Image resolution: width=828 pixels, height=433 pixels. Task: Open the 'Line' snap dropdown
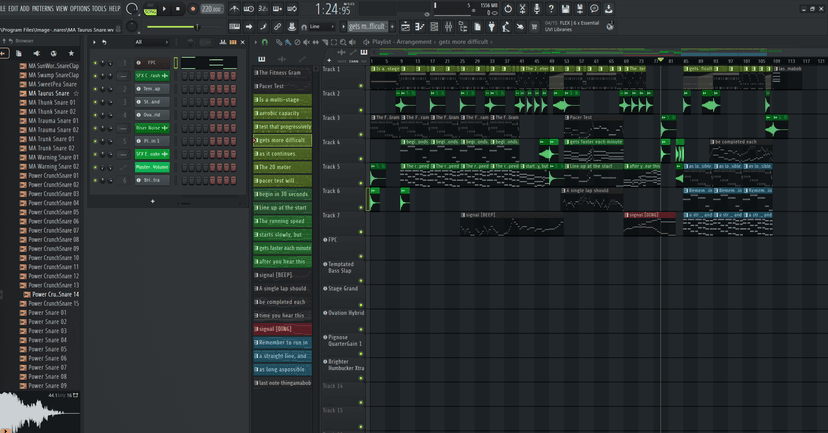[x=320, y=27]
